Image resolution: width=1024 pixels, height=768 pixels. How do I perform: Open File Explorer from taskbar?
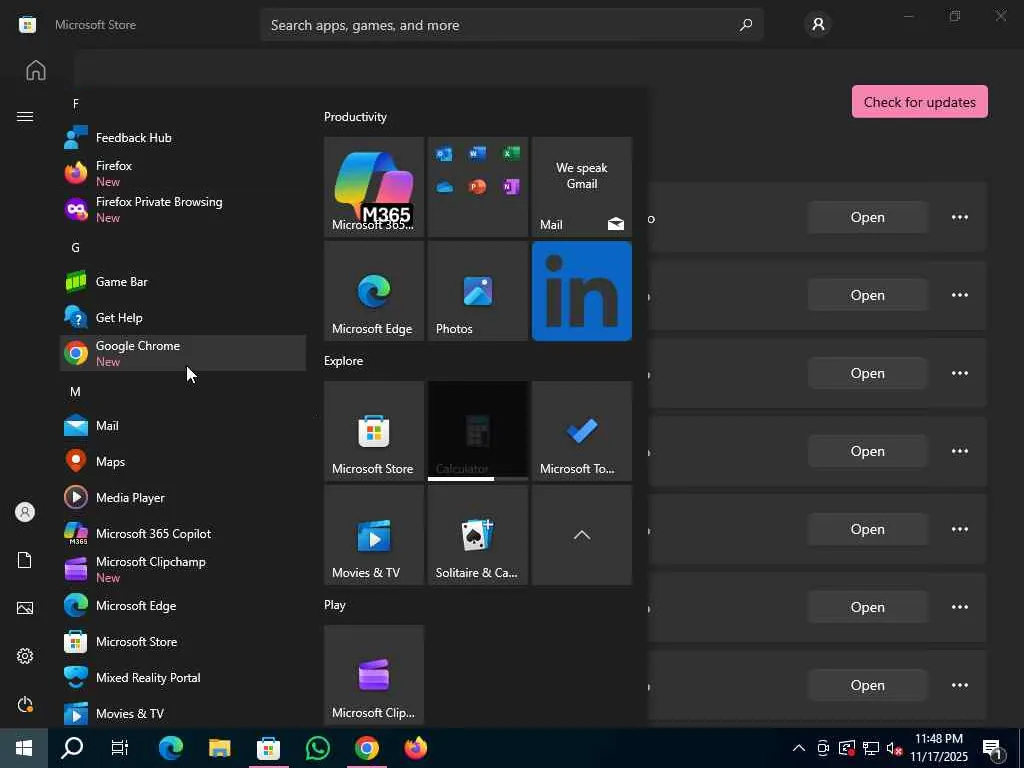tap(219, 748)
